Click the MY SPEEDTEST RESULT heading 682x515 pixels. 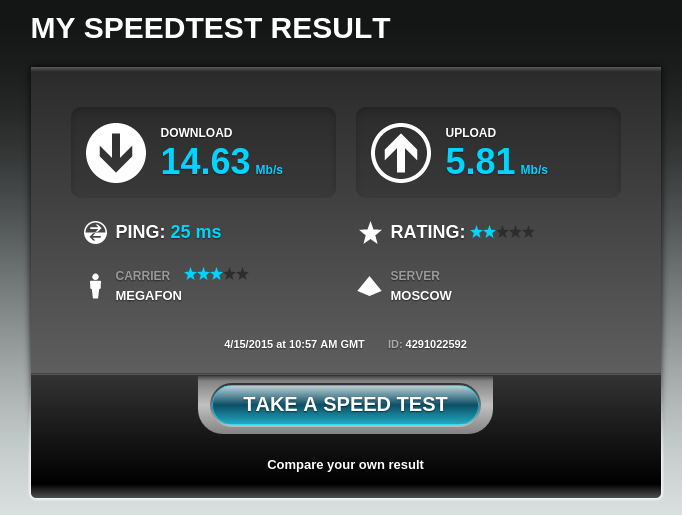pos(211,28)
